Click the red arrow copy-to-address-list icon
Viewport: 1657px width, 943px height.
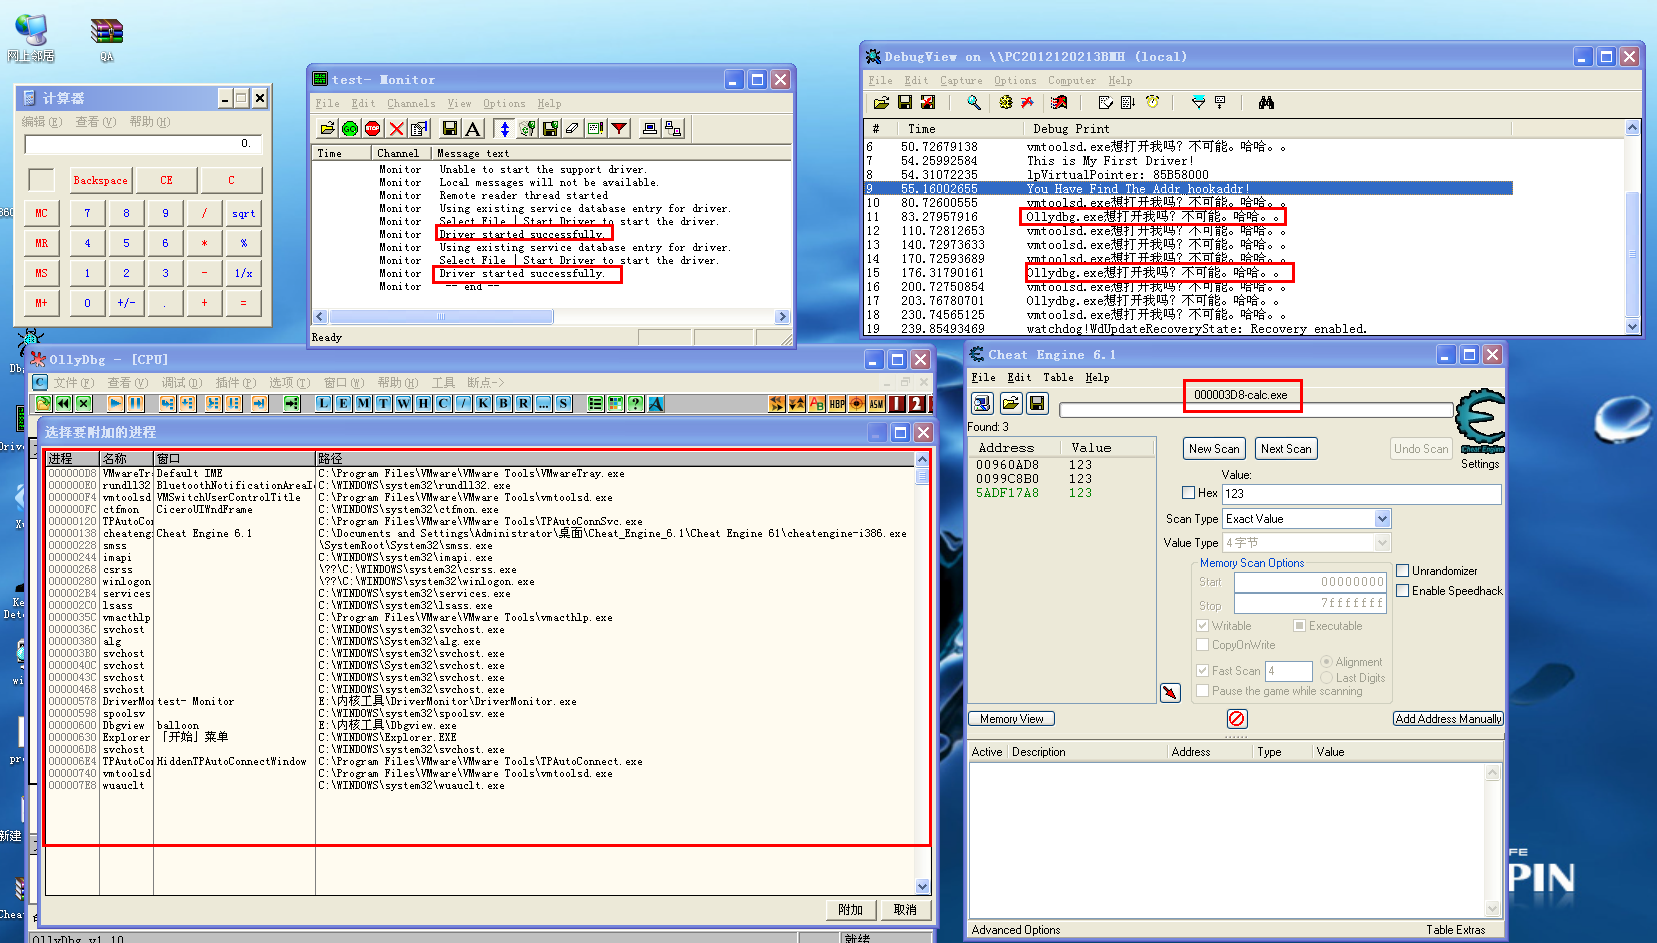1170,692
